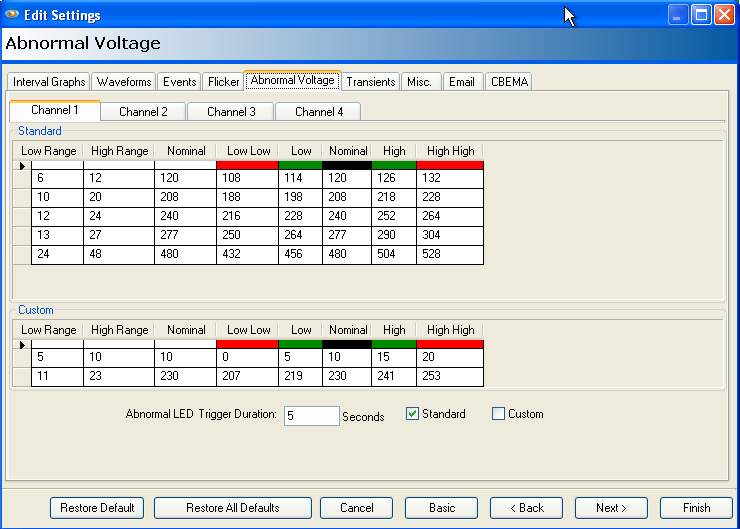Go to previous page with Back

pos(527,508)
